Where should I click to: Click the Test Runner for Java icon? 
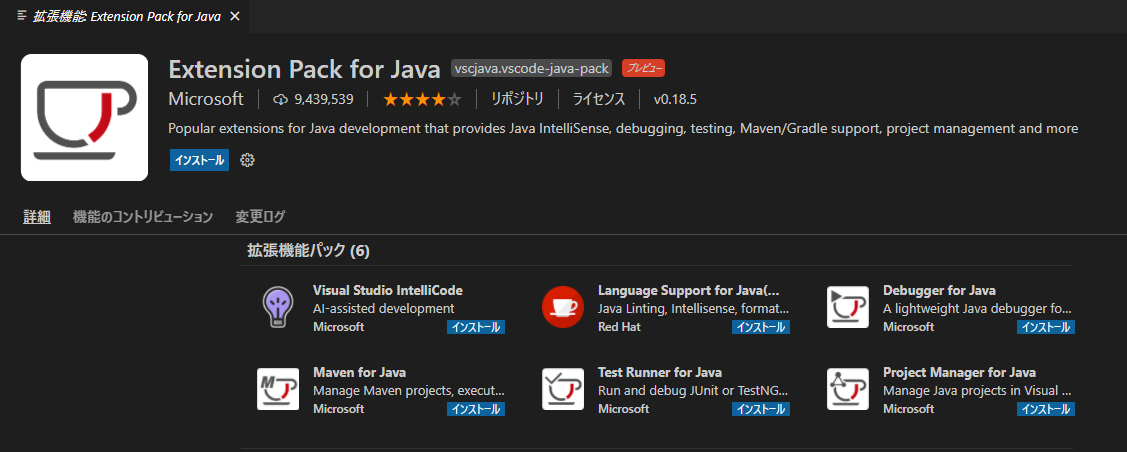[562, 389]
